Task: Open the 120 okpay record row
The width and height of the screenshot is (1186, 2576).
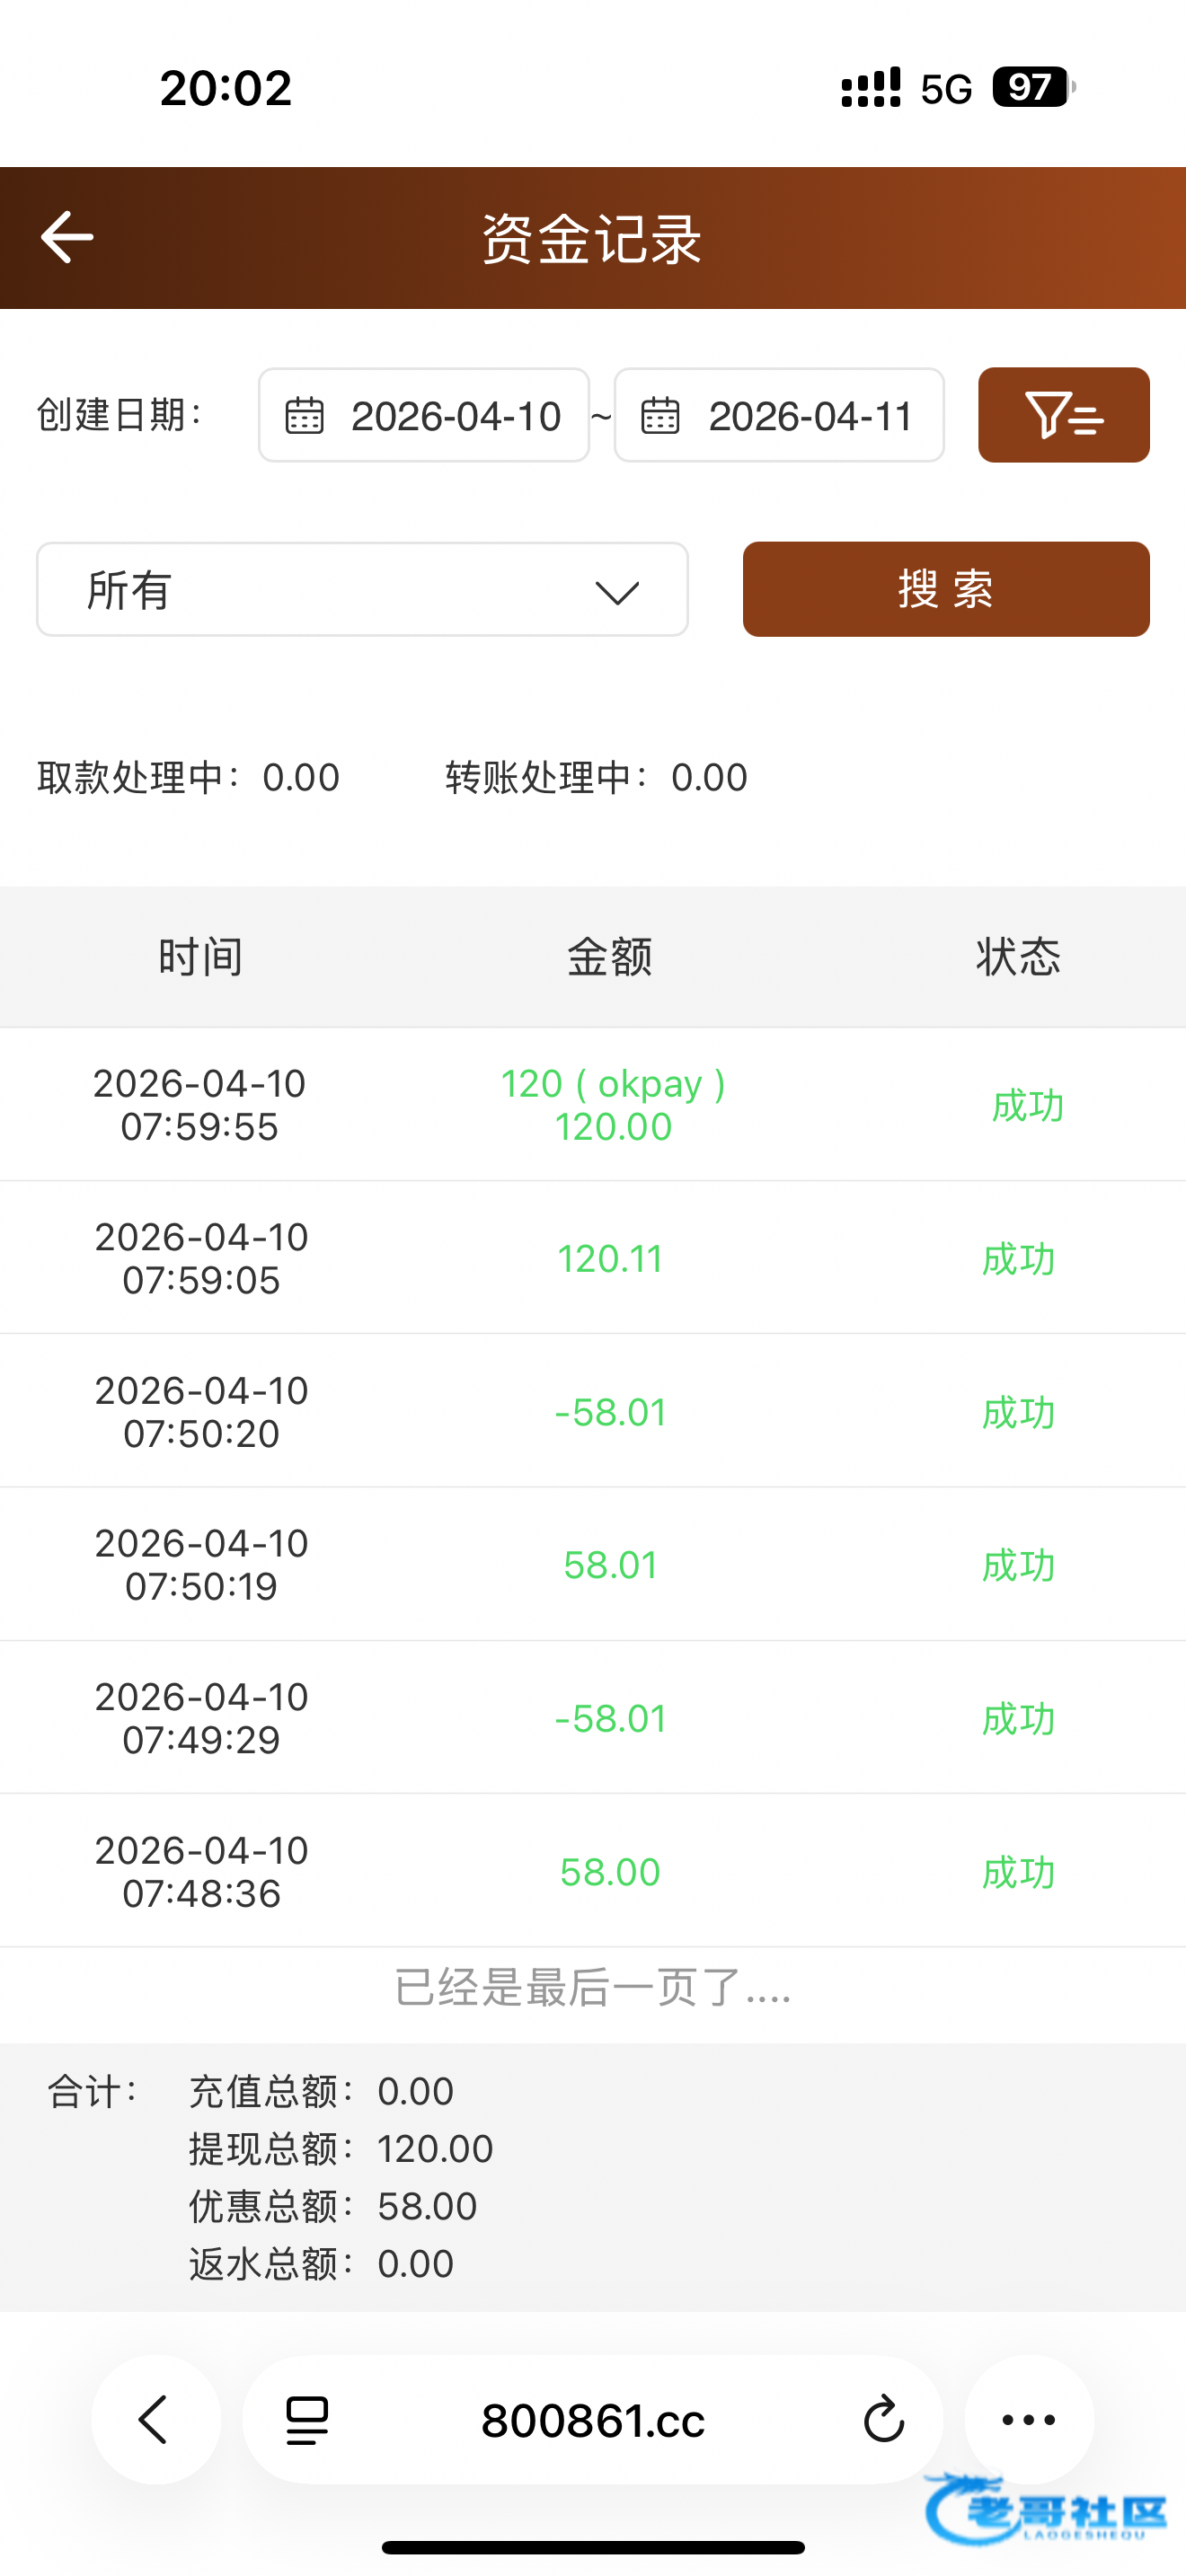Action: pyautogui.click(x=612, y=1105)
